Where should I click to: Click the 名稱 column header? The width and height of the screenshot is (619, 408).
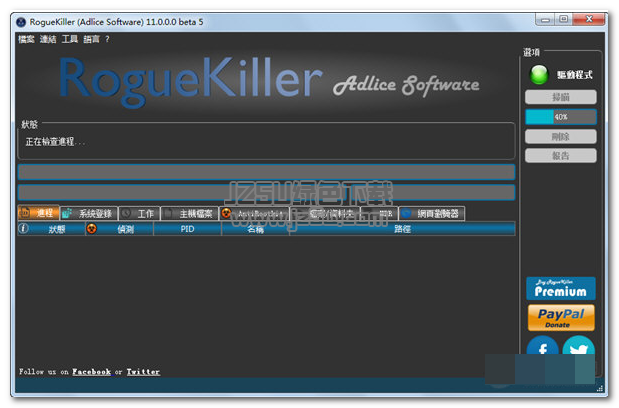click(x=255, y=229)
